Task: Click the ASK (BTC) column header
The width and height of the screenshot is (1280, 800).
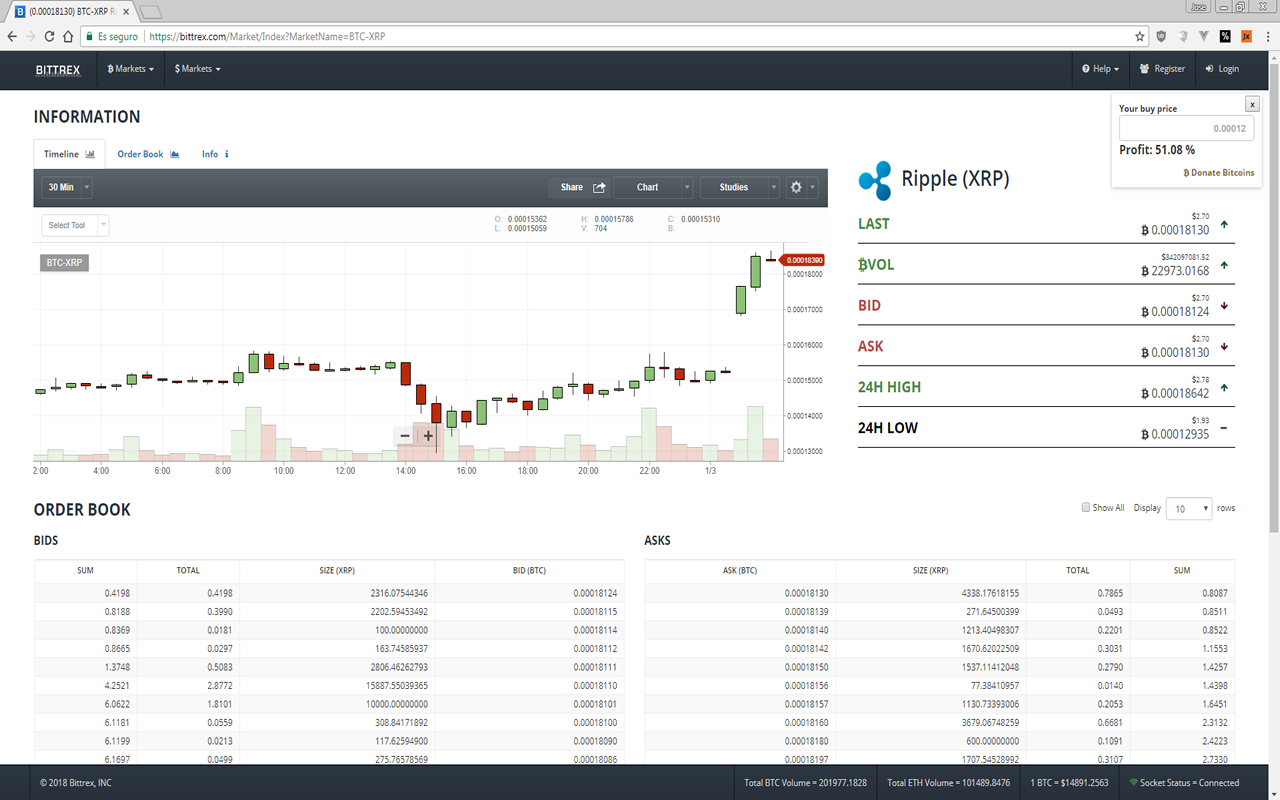Action: (x=740, y=570)
